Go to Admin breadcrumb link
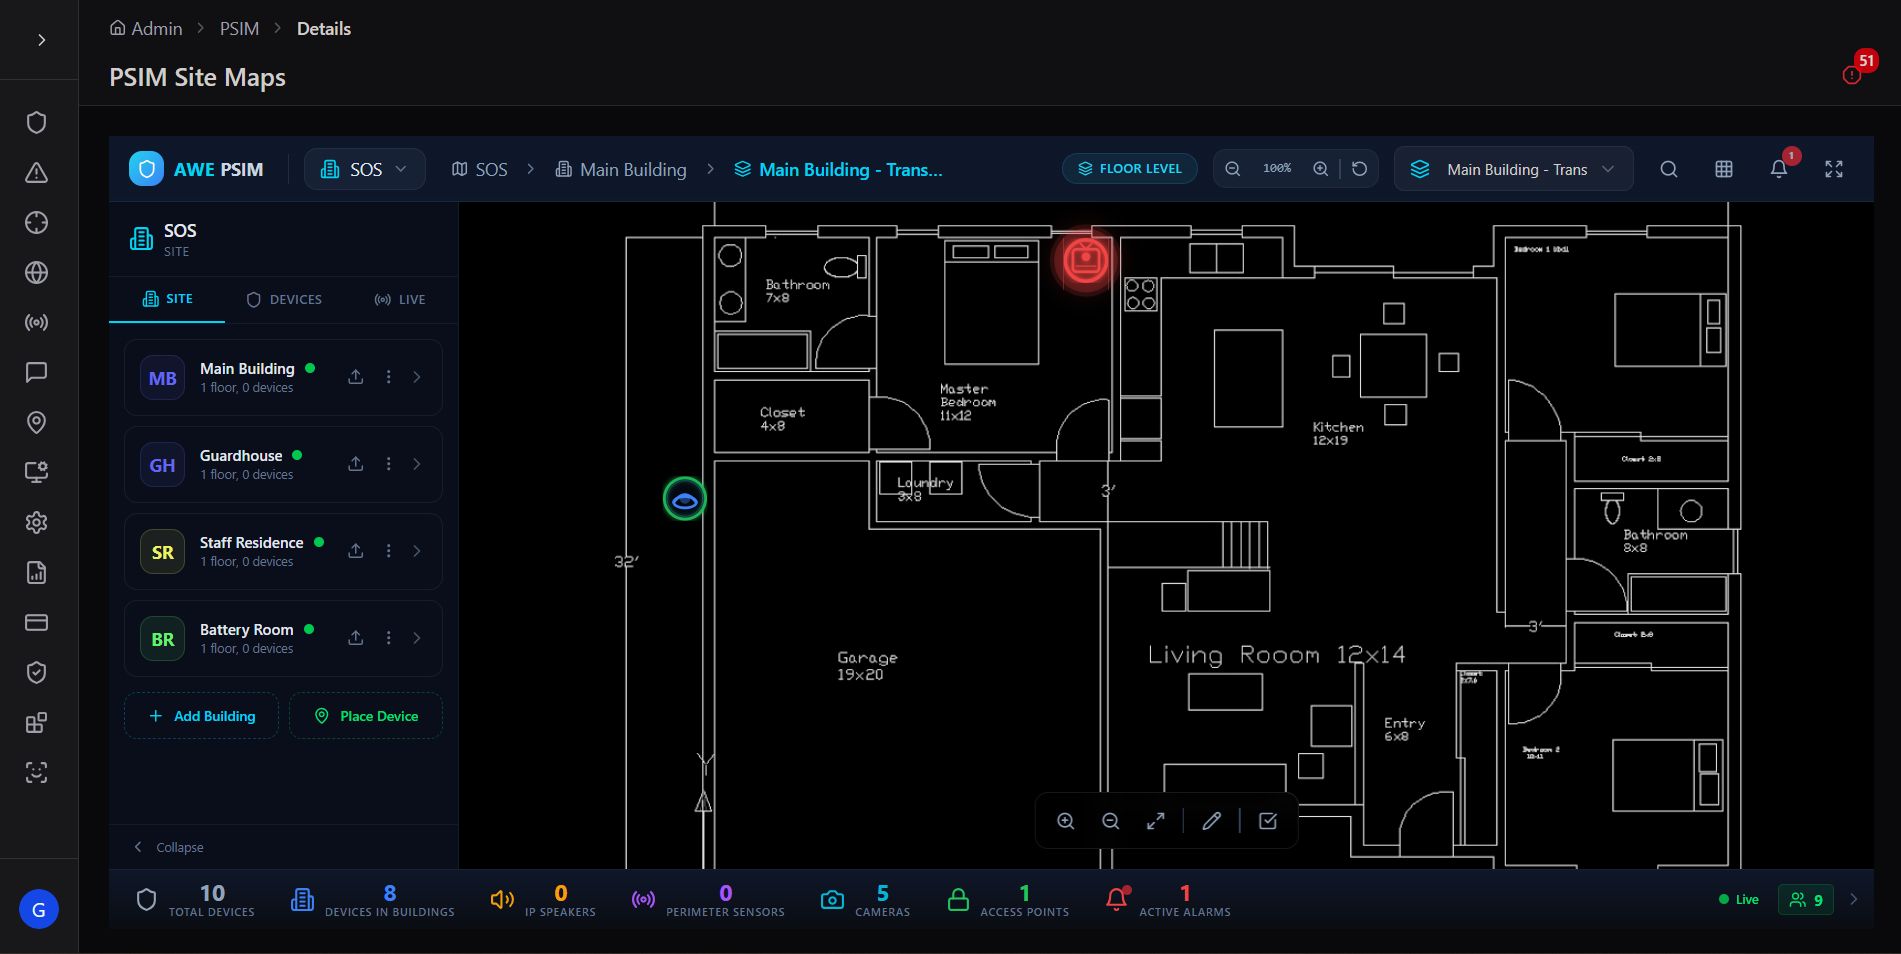This screenshot has height=954, width=1901. click(146, 29)
